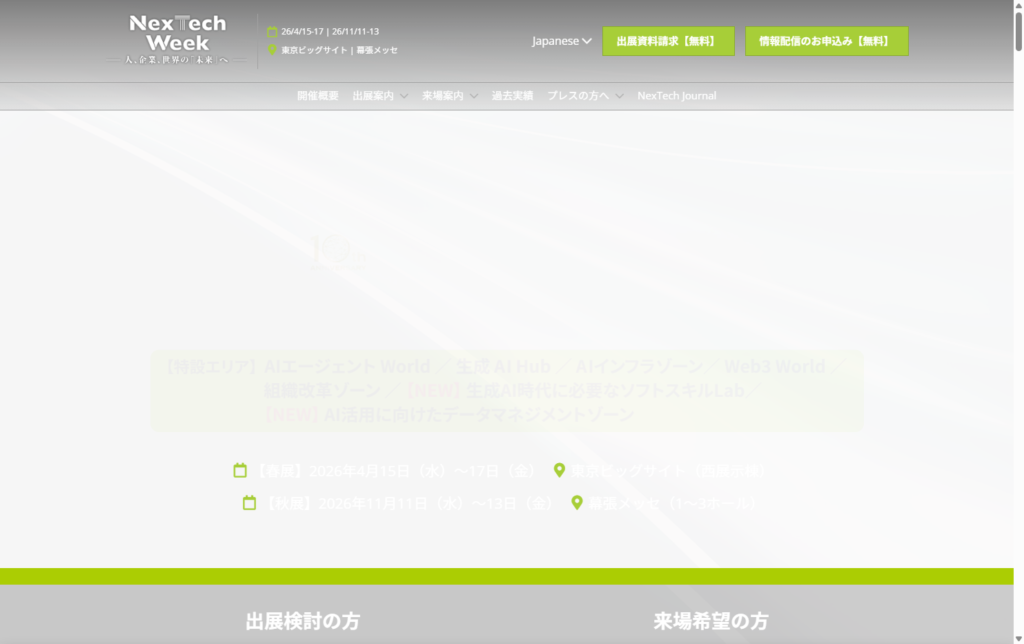Viewport: 1024px width, 644px height.
Task: Click the green pin icon beside 幕張メッセ（1～3ホール）
Action: [x=577, y=503]
